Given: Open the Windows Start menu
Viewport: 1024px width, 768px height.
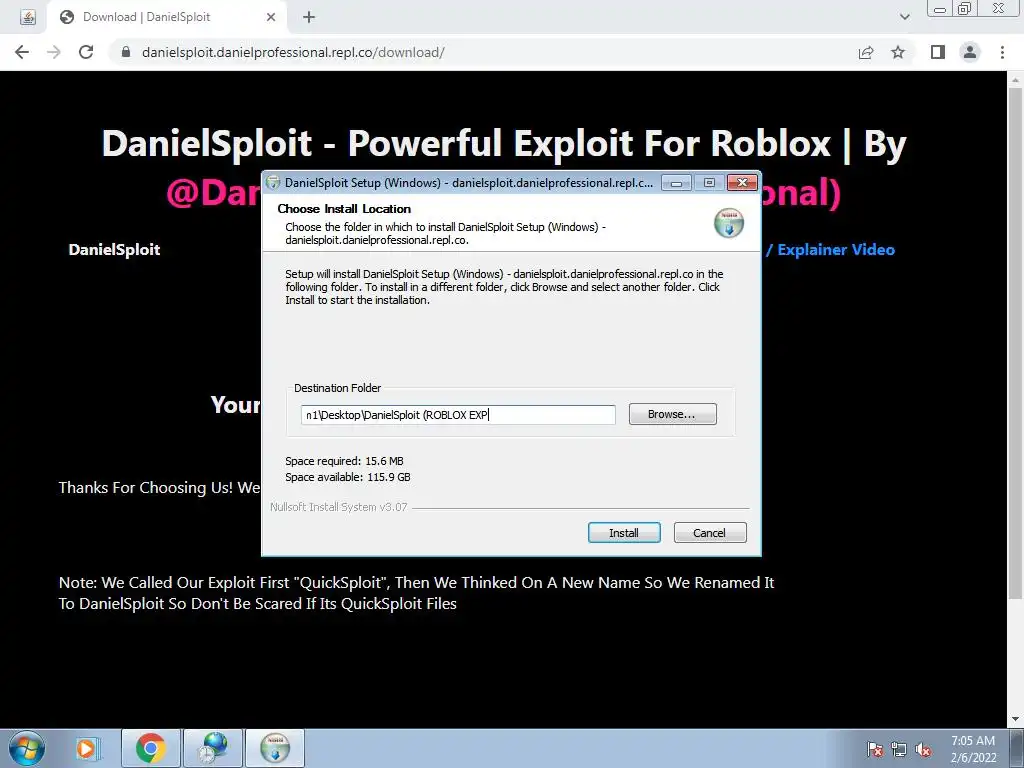Looking at the screenshot, I should tap(27, 748).
